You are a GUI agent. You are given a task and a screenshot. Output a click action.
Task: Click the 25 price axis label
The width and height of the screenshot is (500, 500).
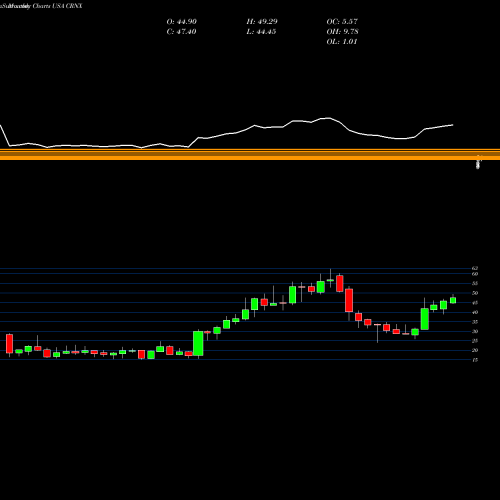[x=475, y=341]
